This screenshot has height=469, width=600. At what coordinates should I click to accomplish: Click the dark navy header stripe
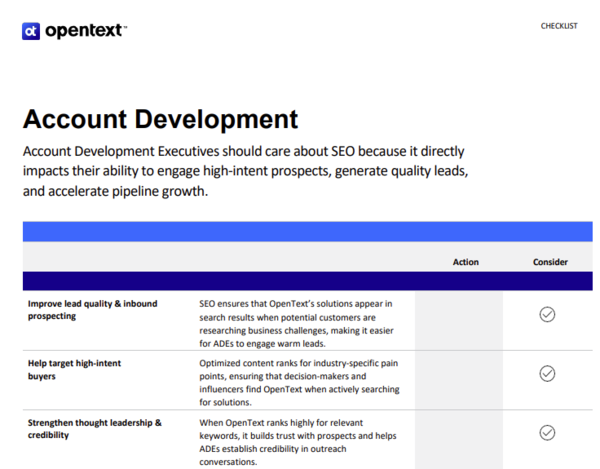coord(307,281)
